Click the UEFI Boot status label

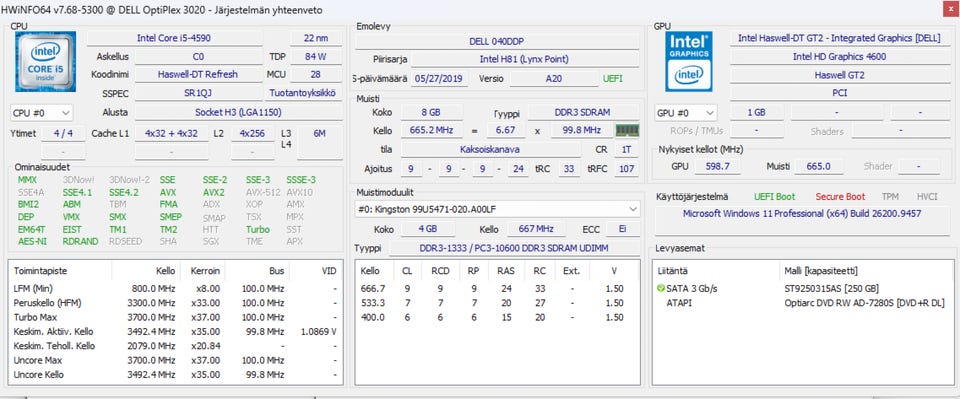(x=774, y=196)
